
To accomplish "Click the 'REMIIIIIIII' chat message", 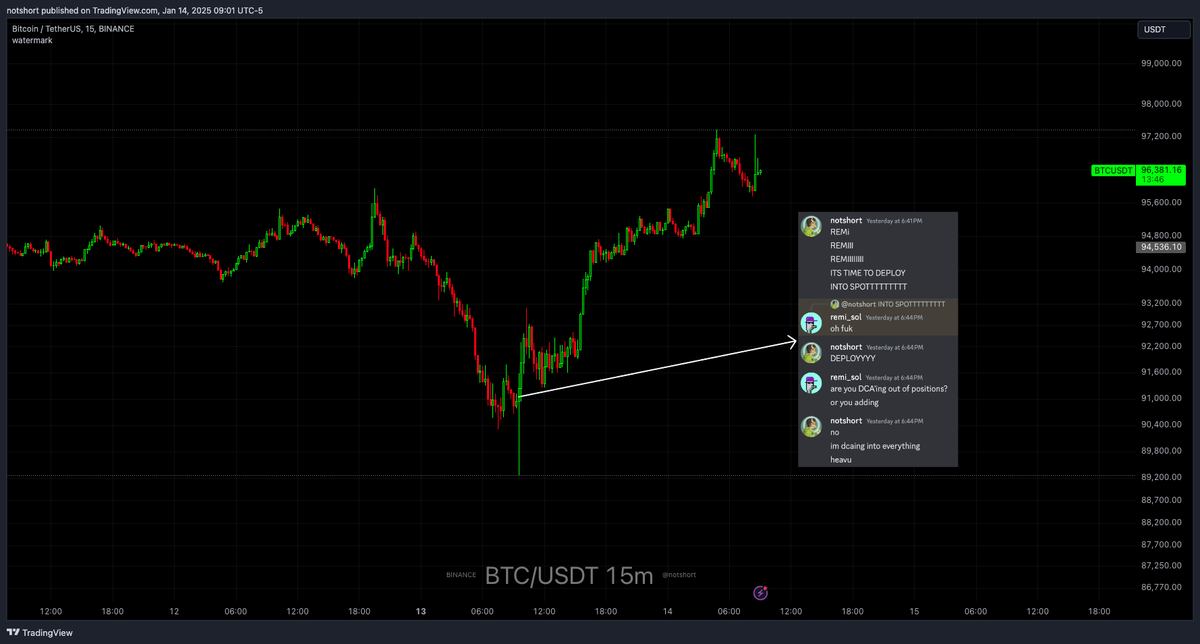I will [x=846, y=259].
